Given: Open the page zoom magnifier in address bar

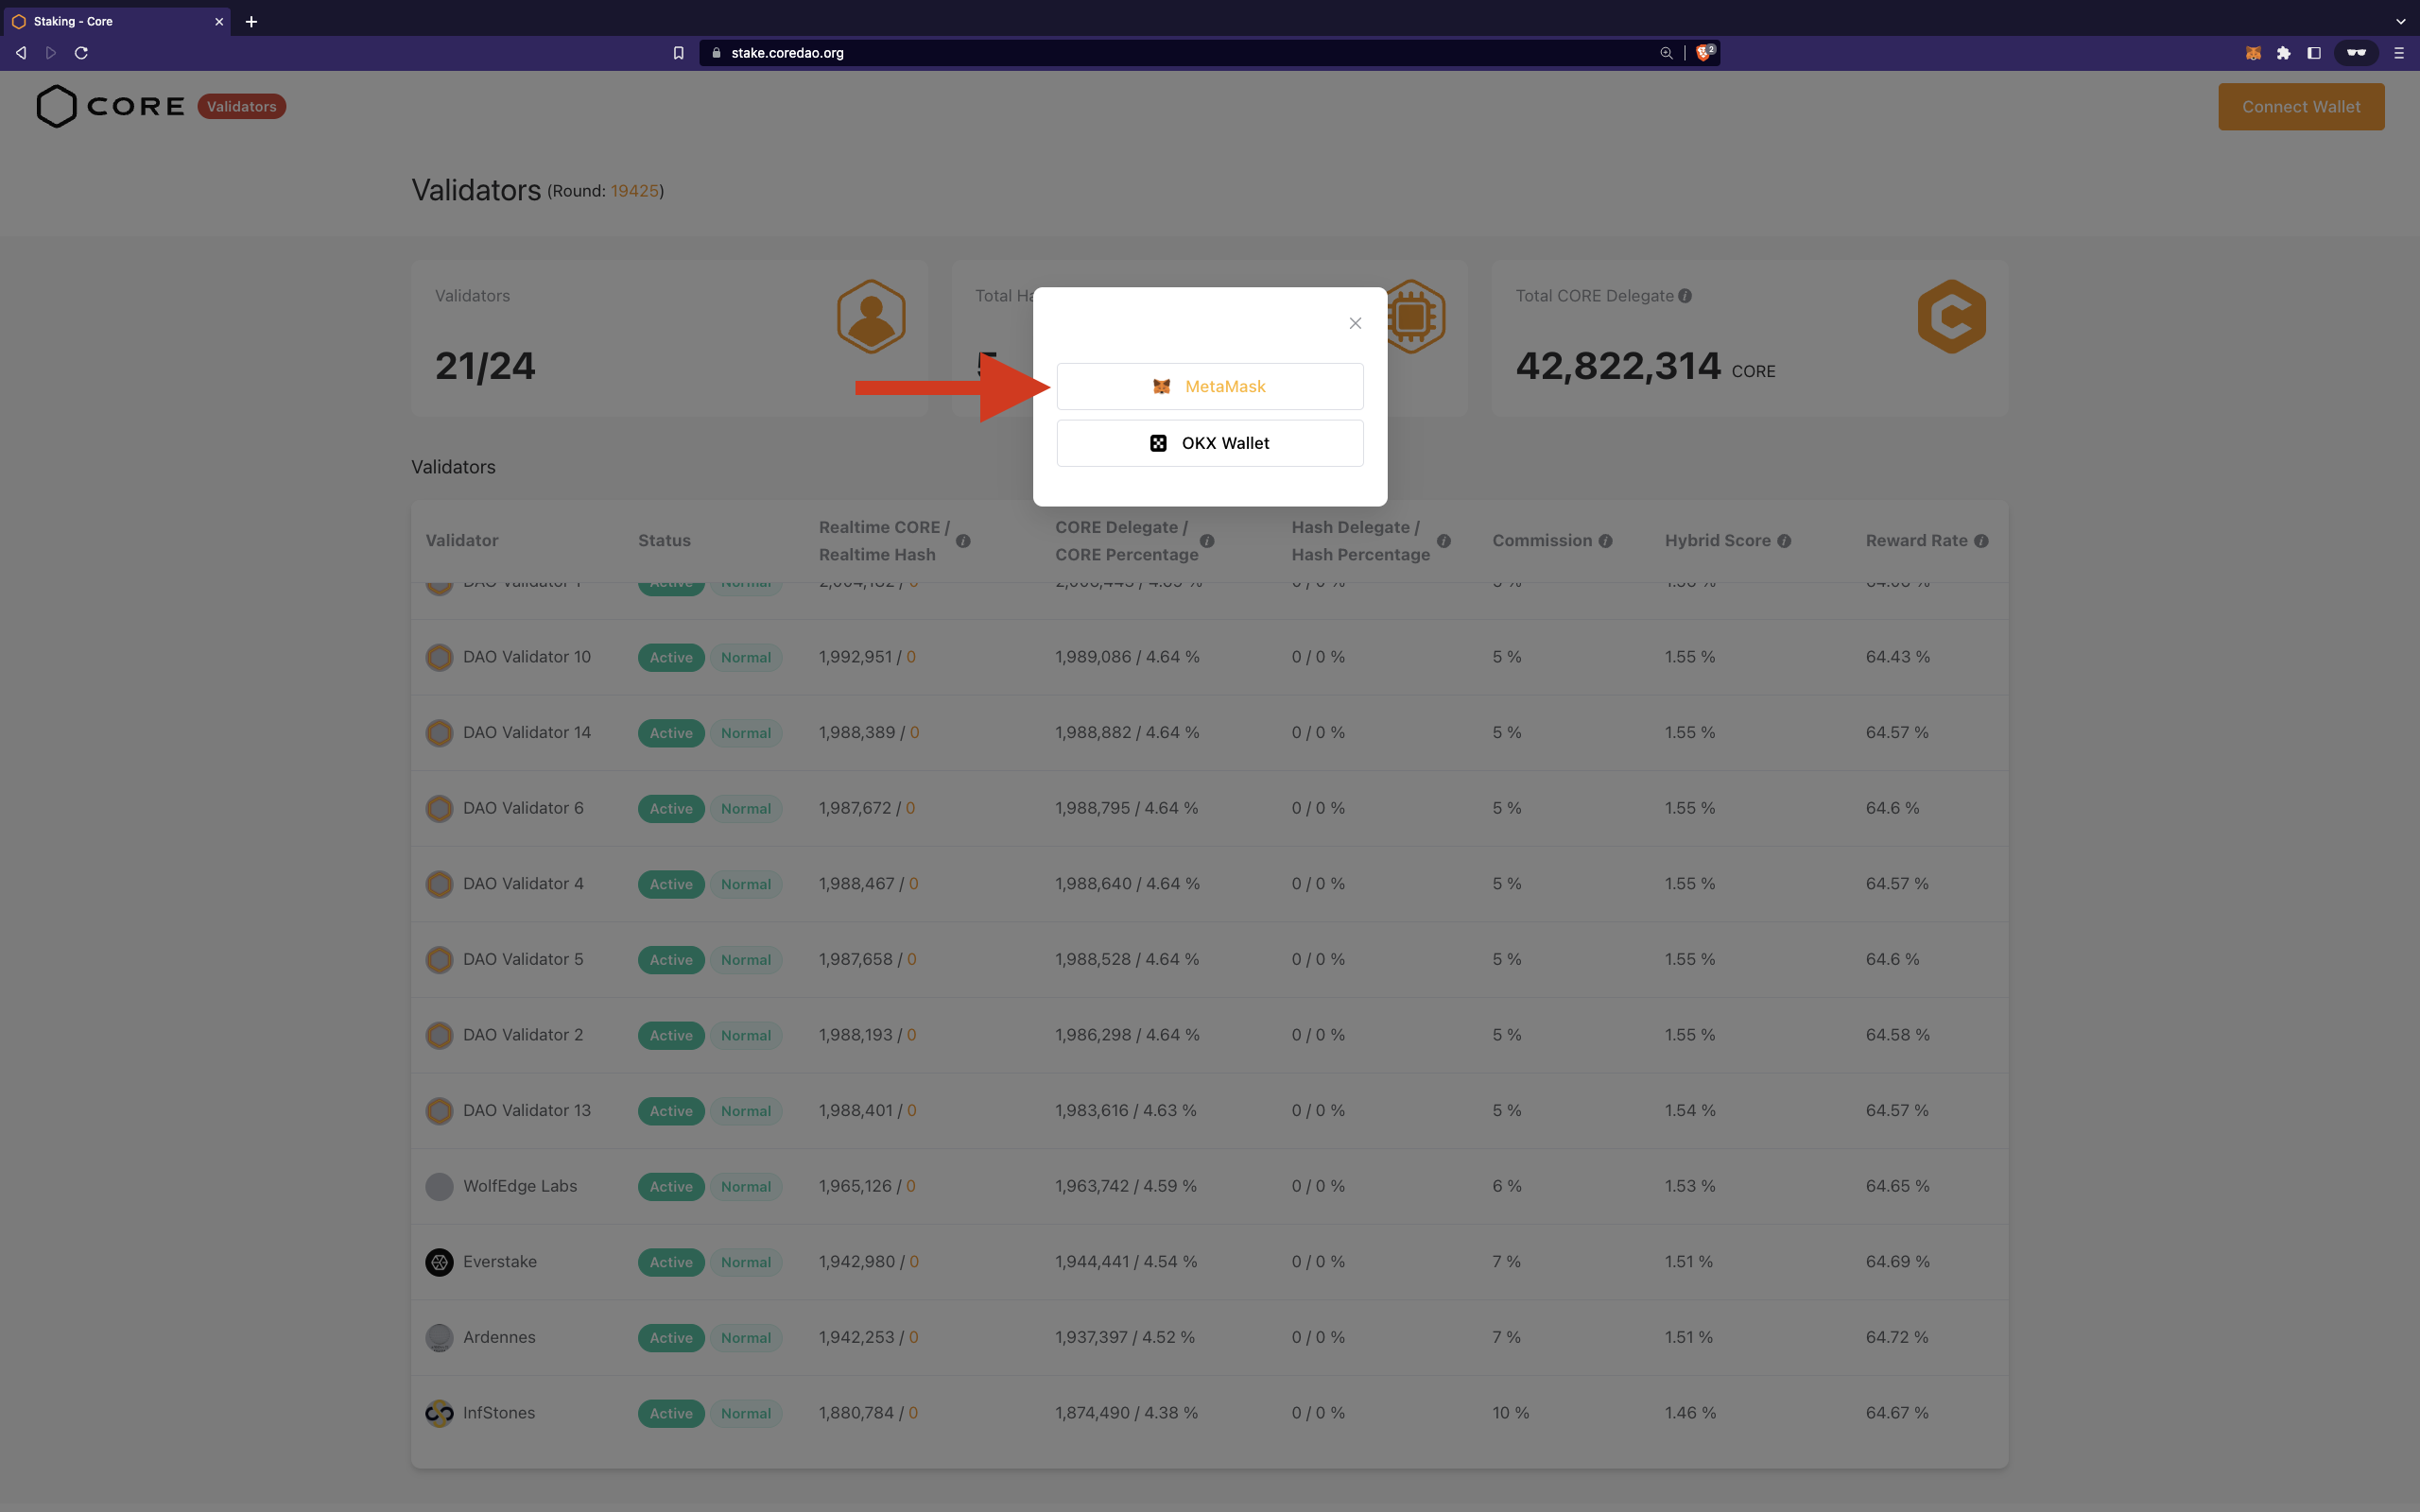Looking at the screenshot, I should click(x=1665, y=53).
